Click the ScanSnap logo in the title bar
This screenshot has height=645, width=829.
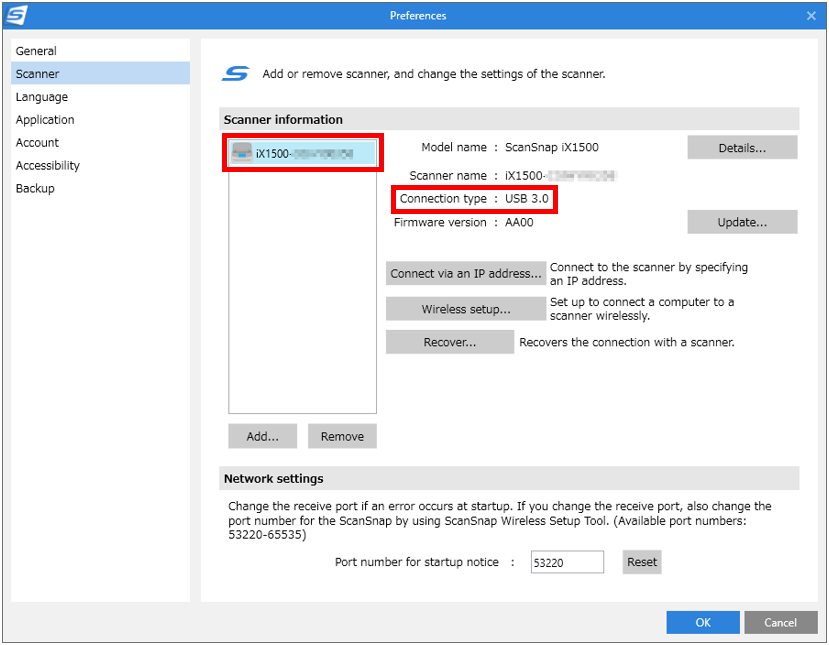click(16, 15)
